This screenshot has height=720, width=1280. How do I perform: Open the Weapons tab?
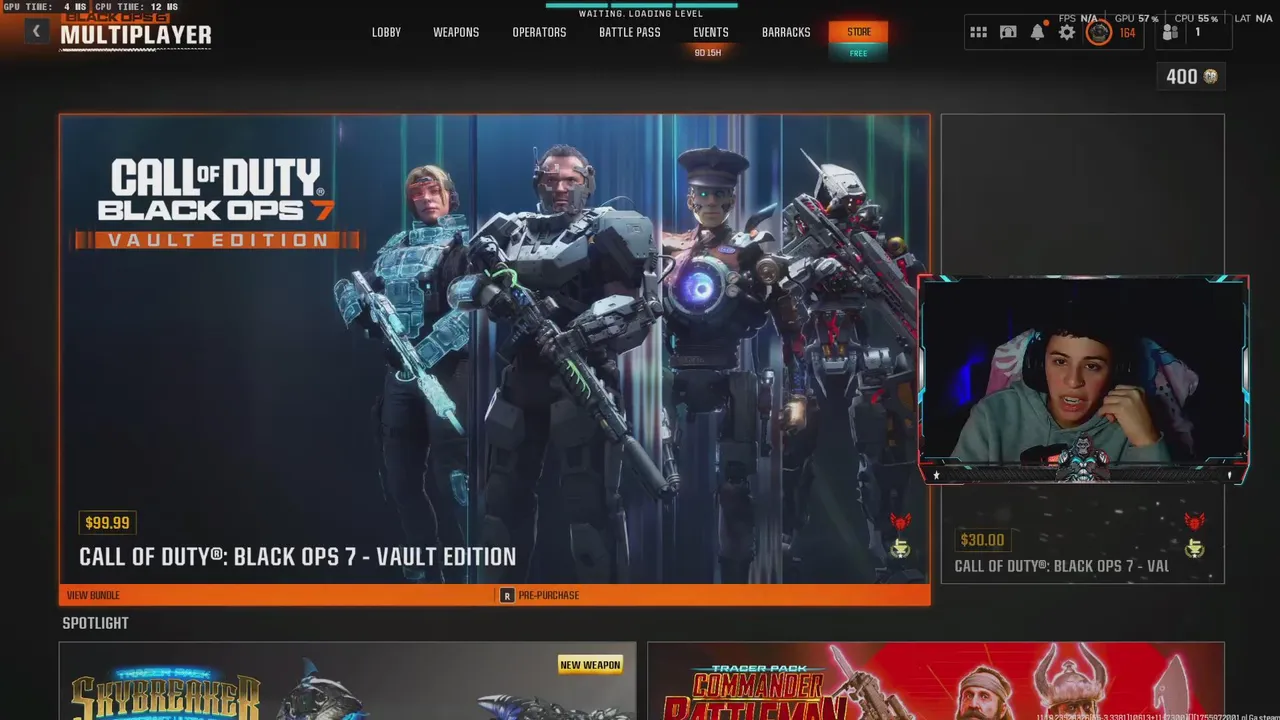click(x=456, y=32)
